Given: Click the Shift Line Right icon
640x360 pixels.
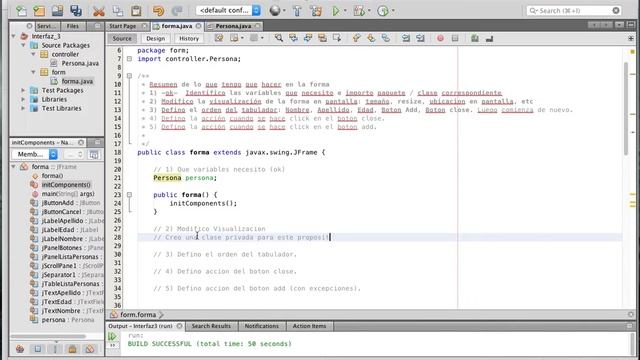Looking at the screenshot, I should click(420, 38).
